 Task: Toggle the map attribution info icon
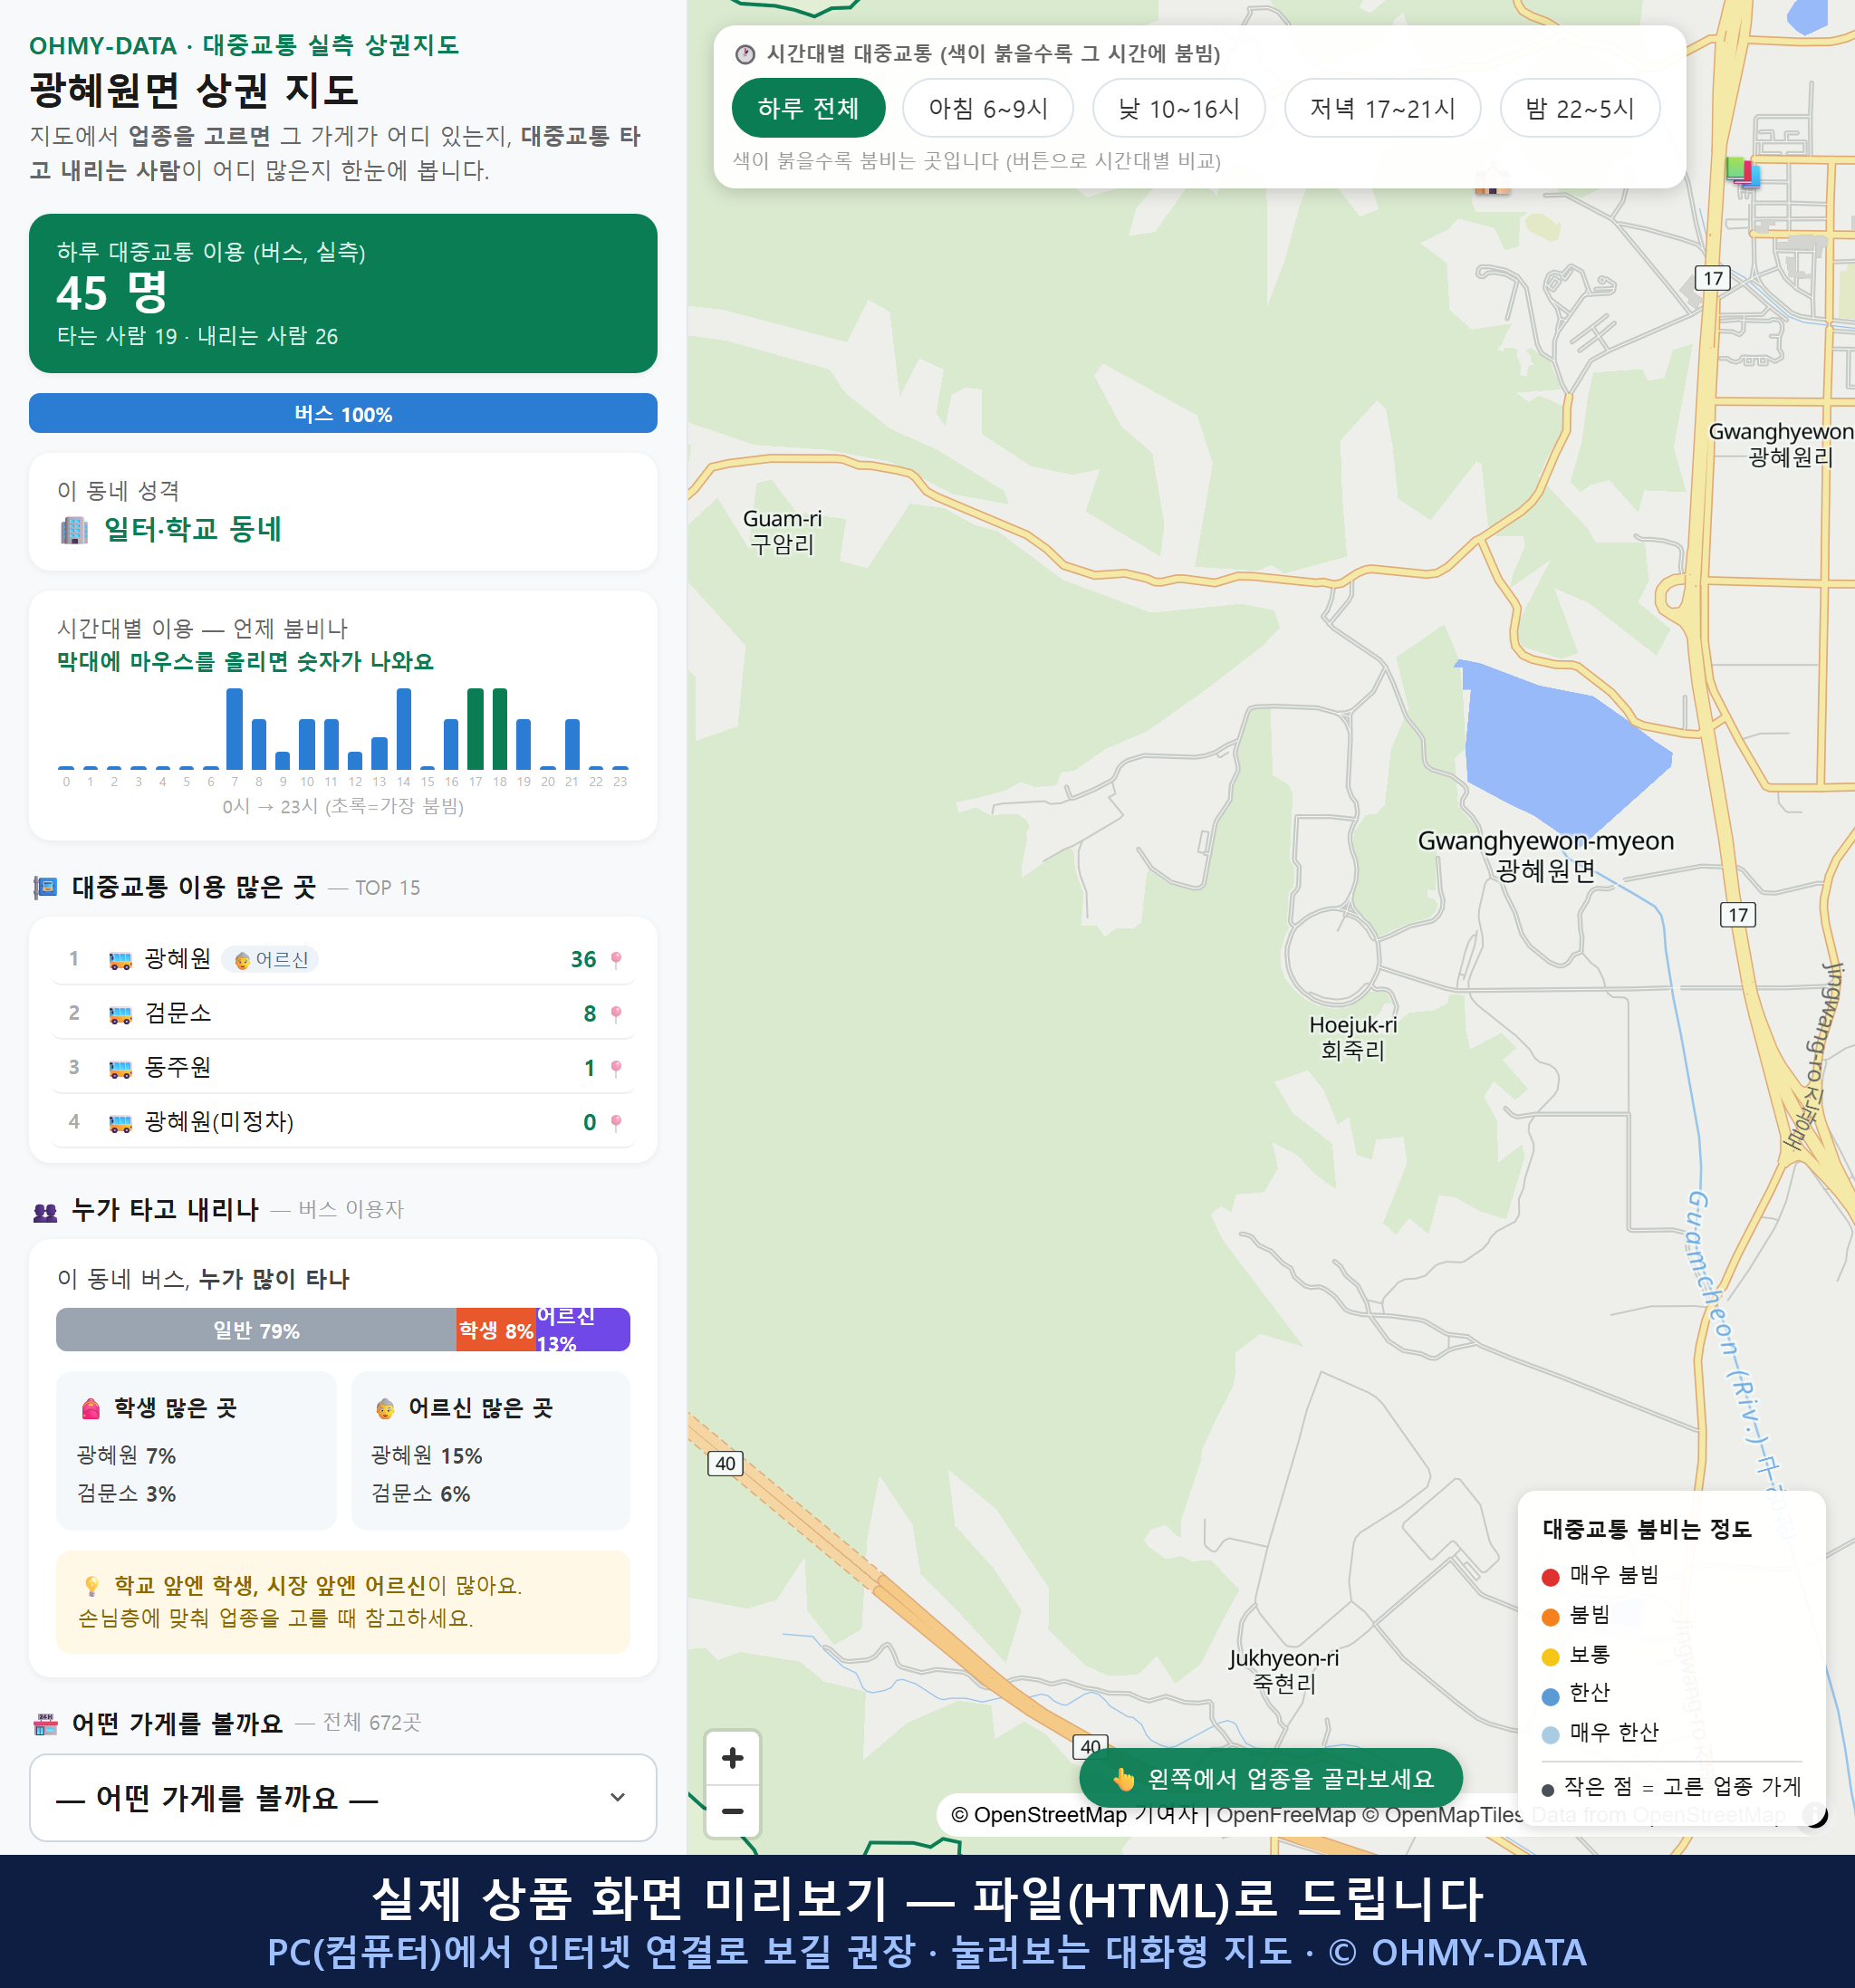(x=1814, y=1814)
